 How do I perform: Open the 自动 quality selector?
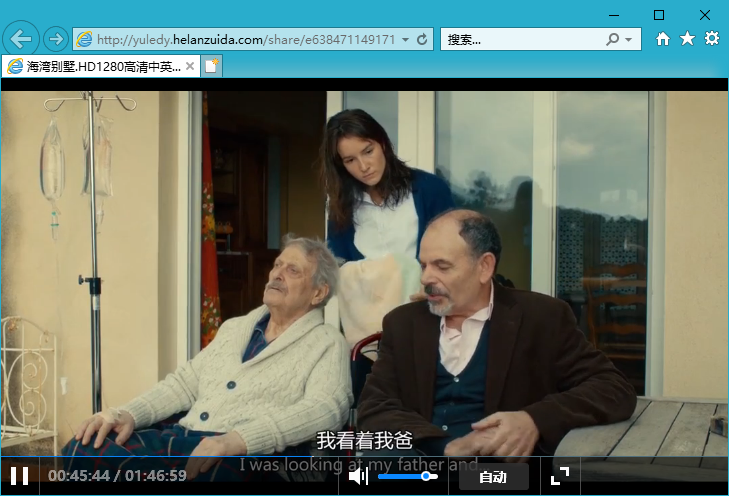point(493,477)
